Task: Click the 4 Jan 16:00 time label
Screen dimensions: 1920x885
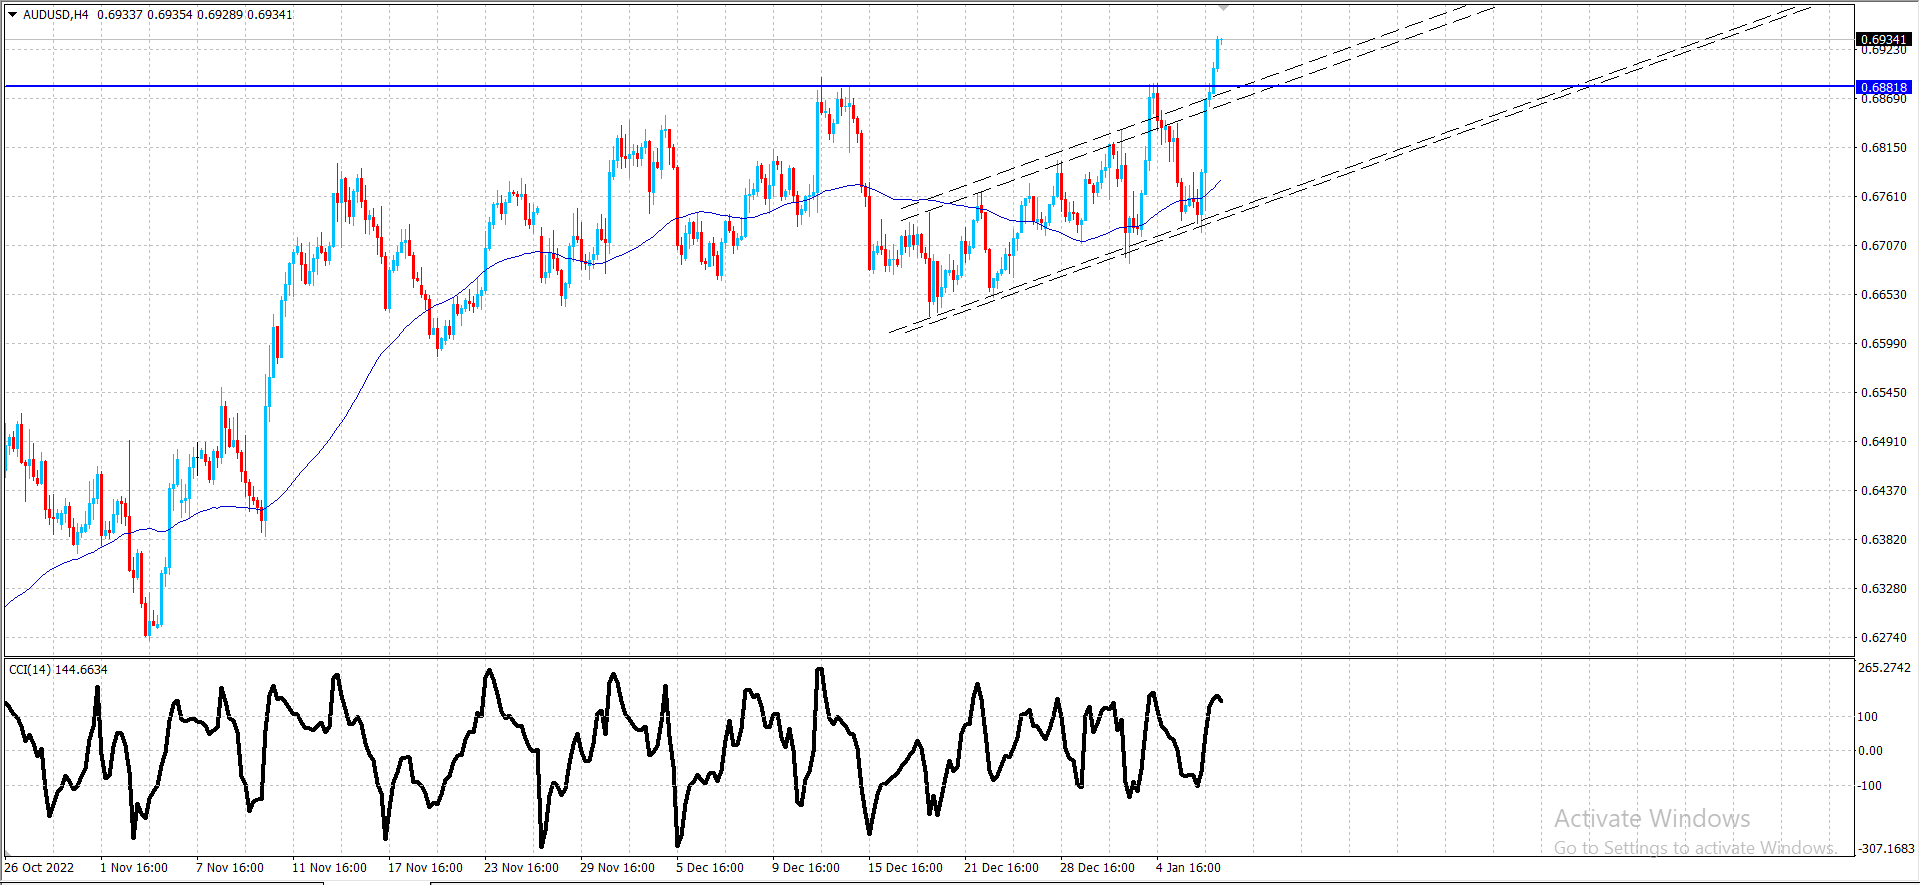Action: click(x=1188, y=867)
